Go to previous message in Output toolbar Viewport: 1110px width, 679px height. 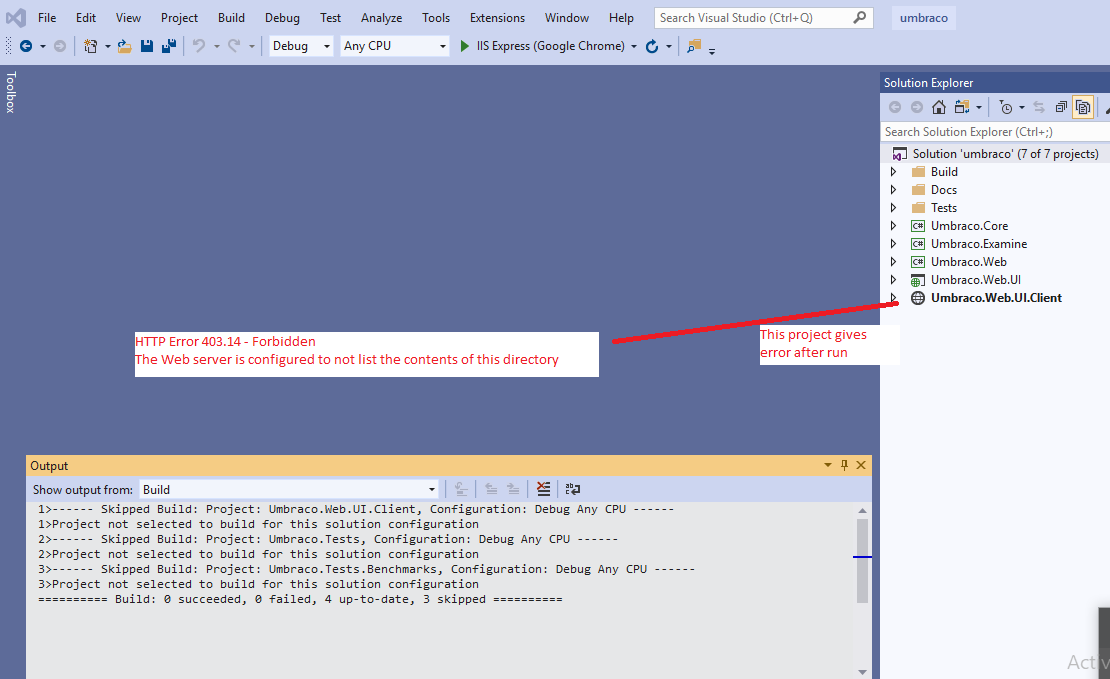click(x=491, y=489)
